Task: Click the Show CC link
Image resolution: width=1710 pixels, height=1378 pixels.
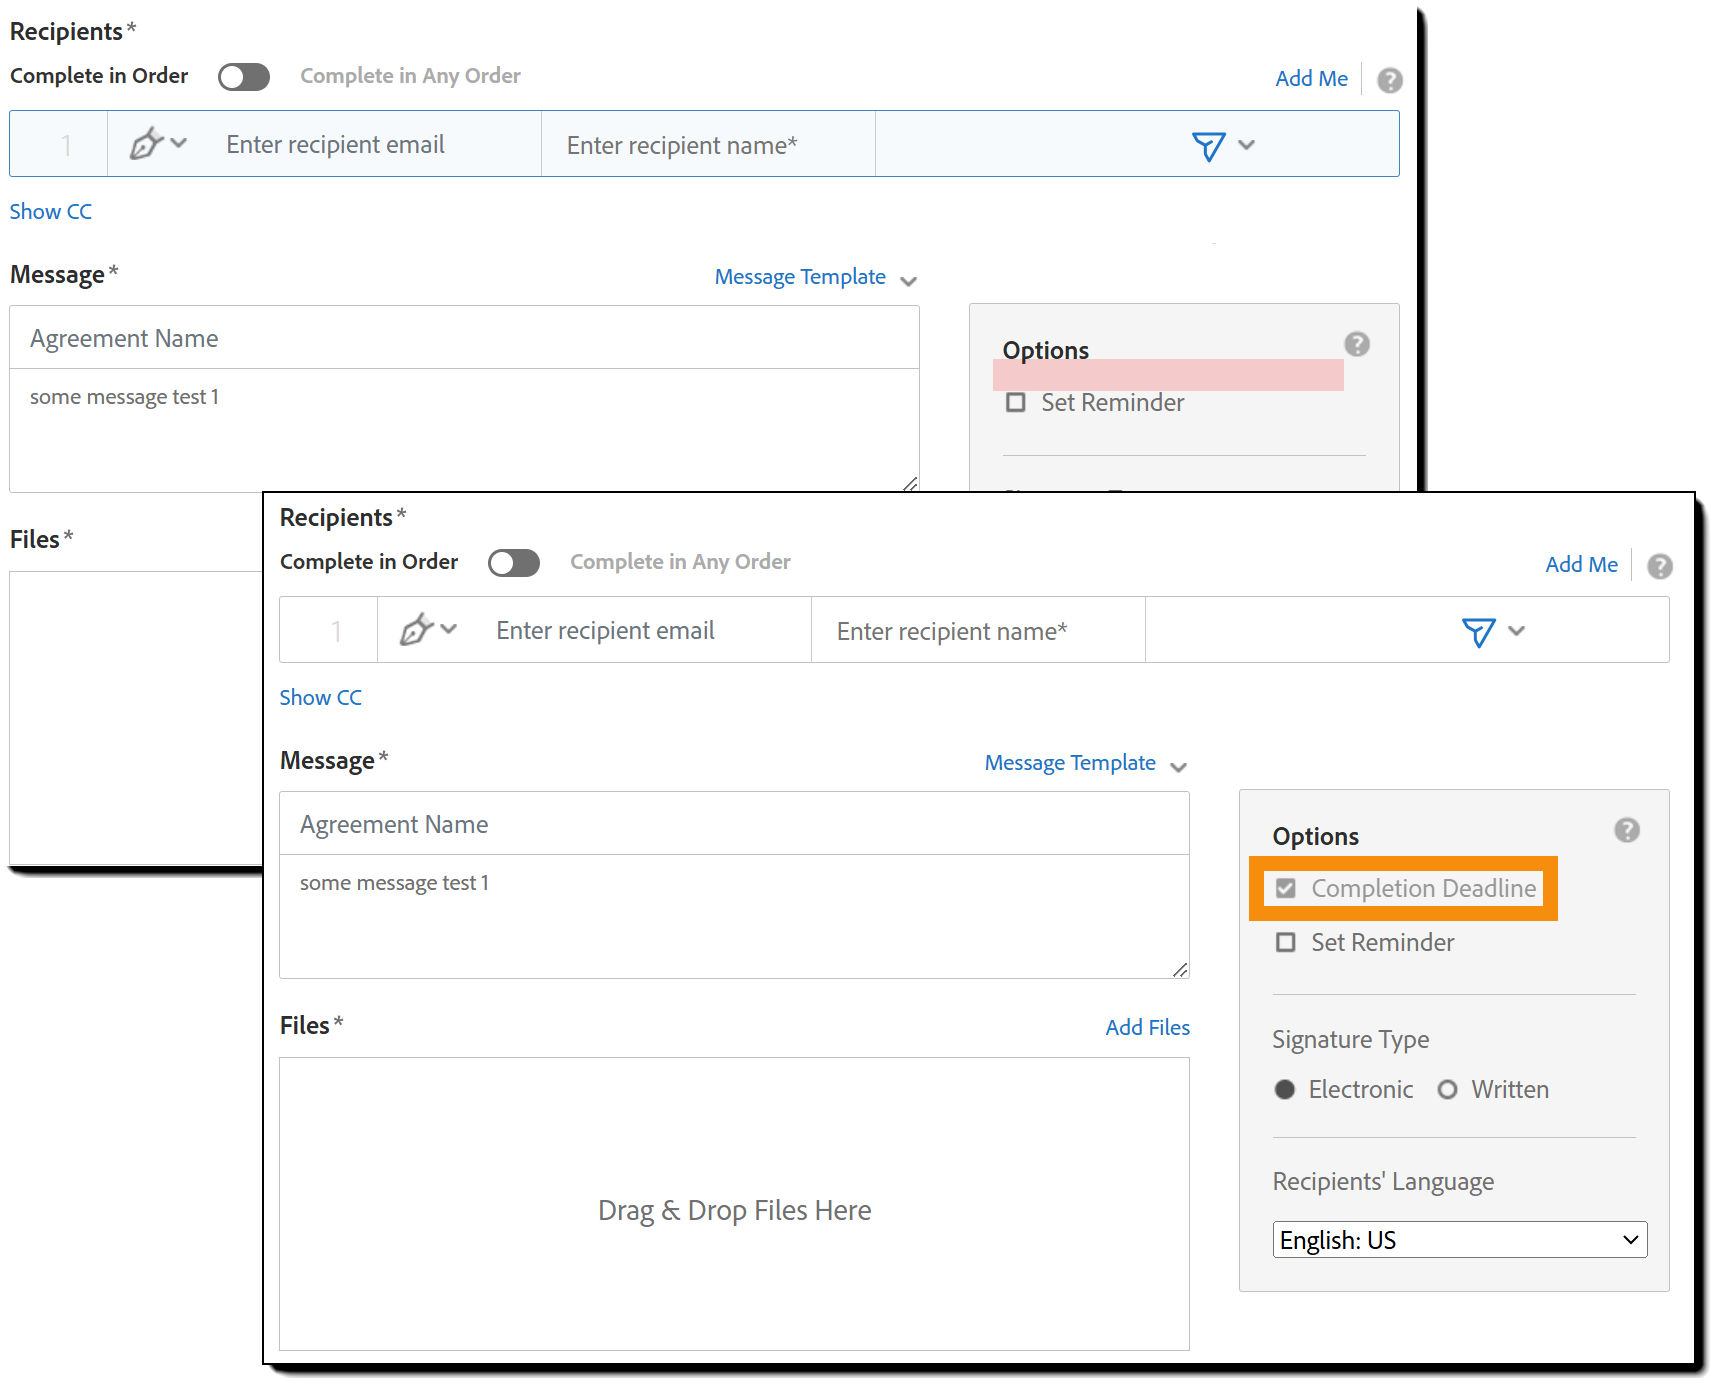Action: point(320,697)
